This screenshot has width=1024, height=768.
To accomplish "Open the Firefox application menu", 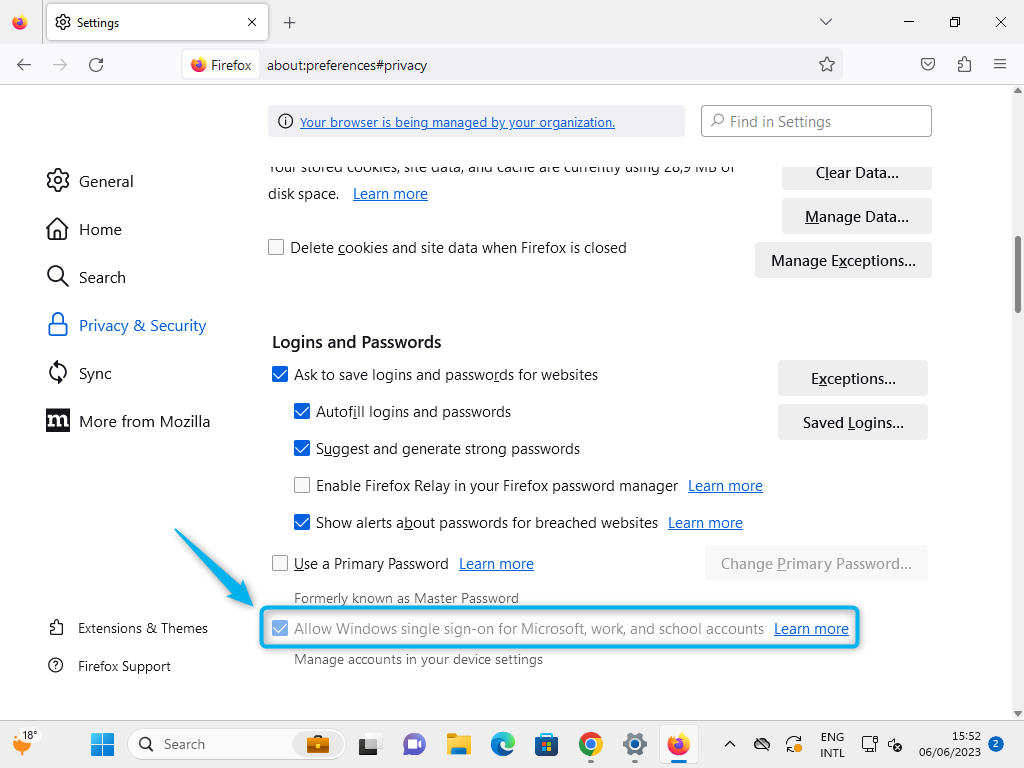I will tap(999, 63).
